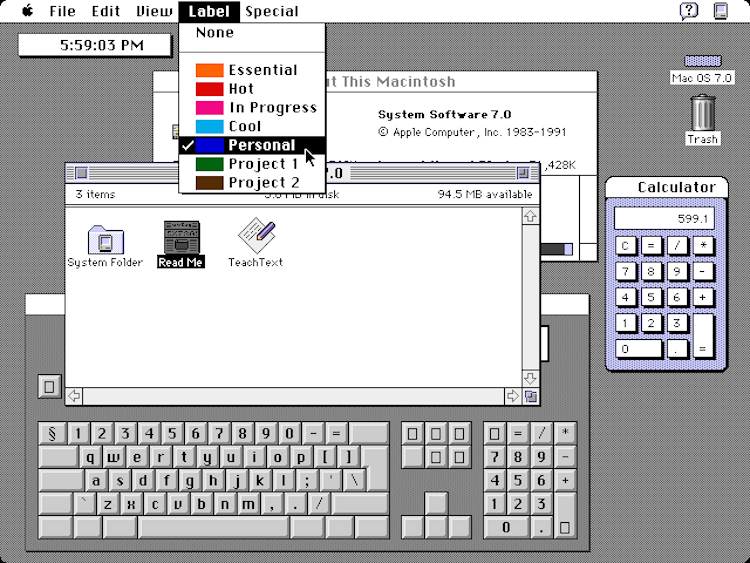Screen dimensions: 750x563
Task: Click the horizontal scroll right arrow
Action: (x=513, y=396)
